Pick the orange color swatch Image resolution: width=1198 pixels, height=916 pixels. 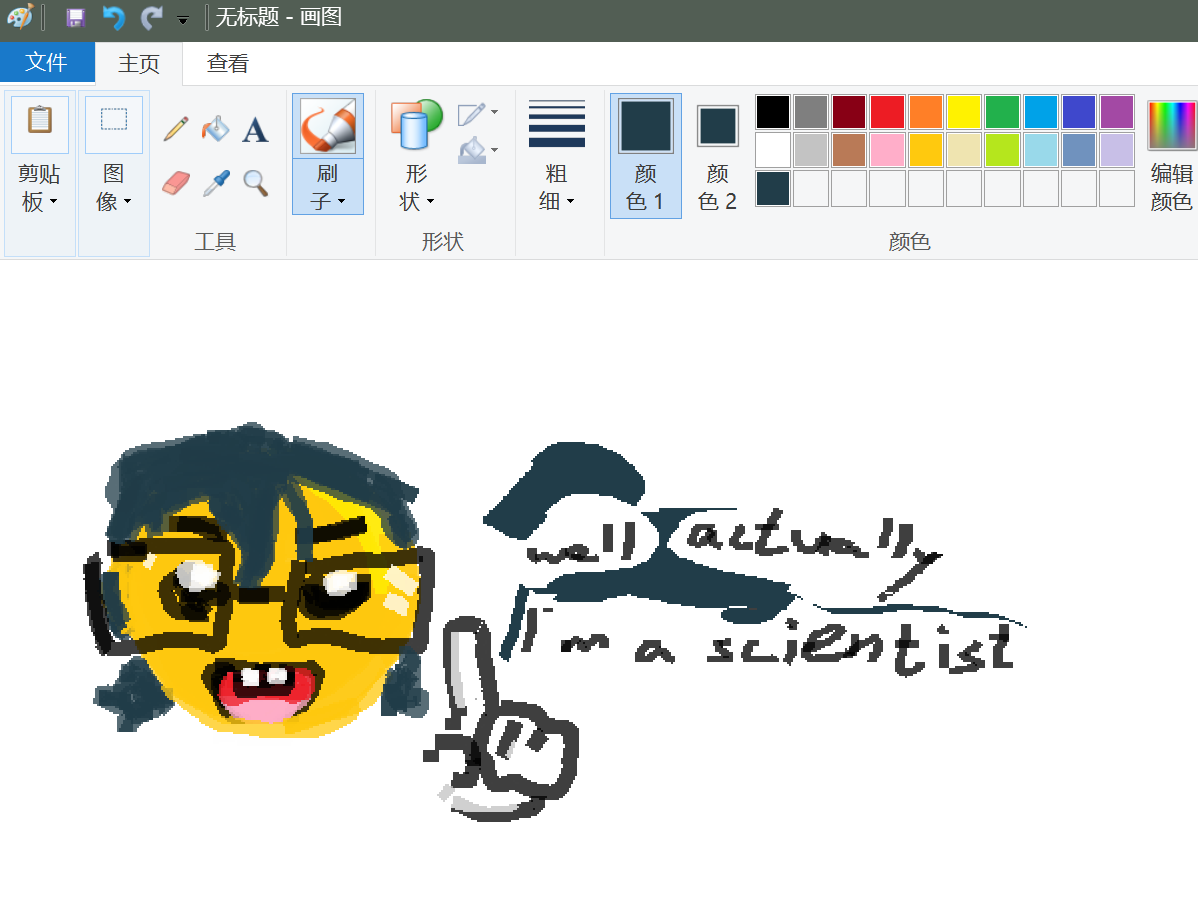point(926,112)
